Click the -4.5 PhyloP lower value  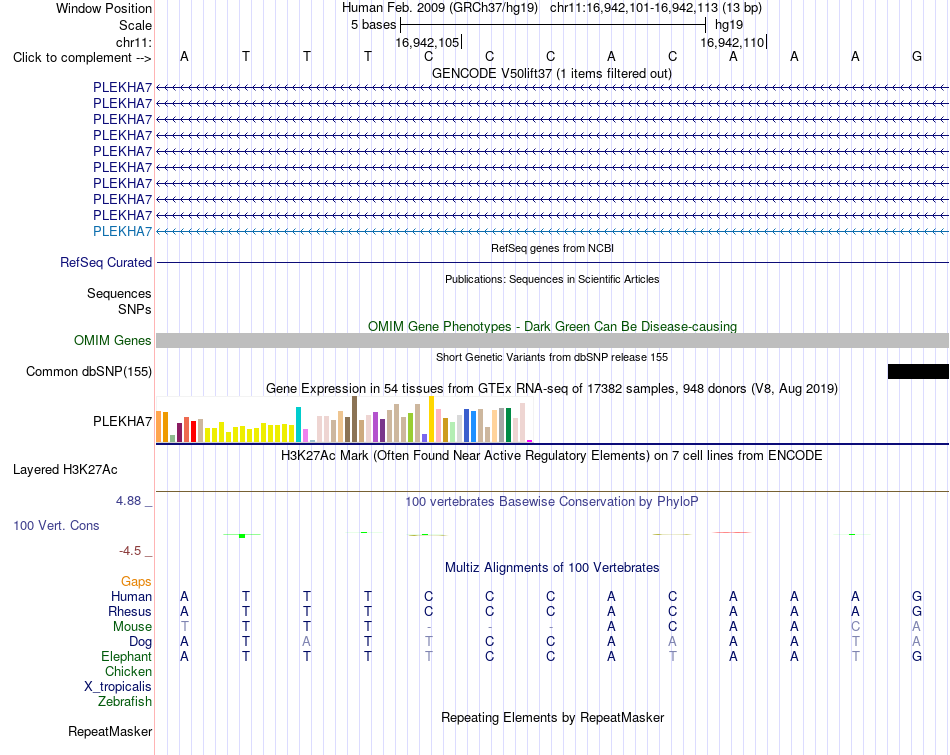tap(130, 551)
